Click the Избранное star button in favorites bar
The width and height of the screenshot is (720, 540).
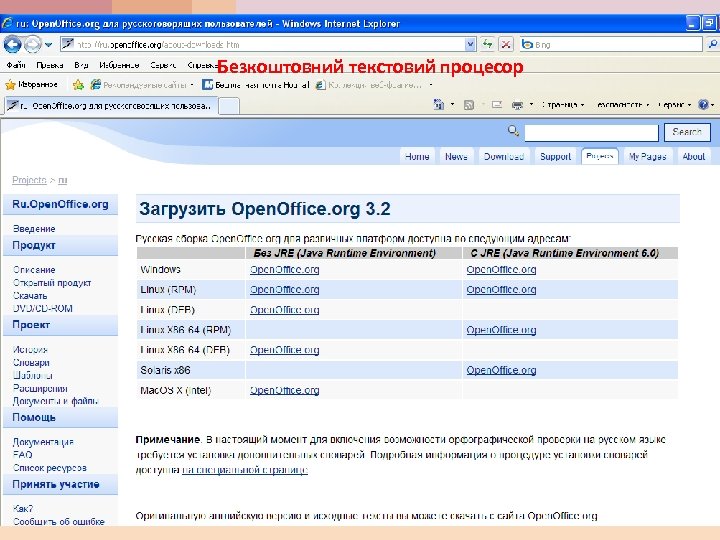click(31, 84)
